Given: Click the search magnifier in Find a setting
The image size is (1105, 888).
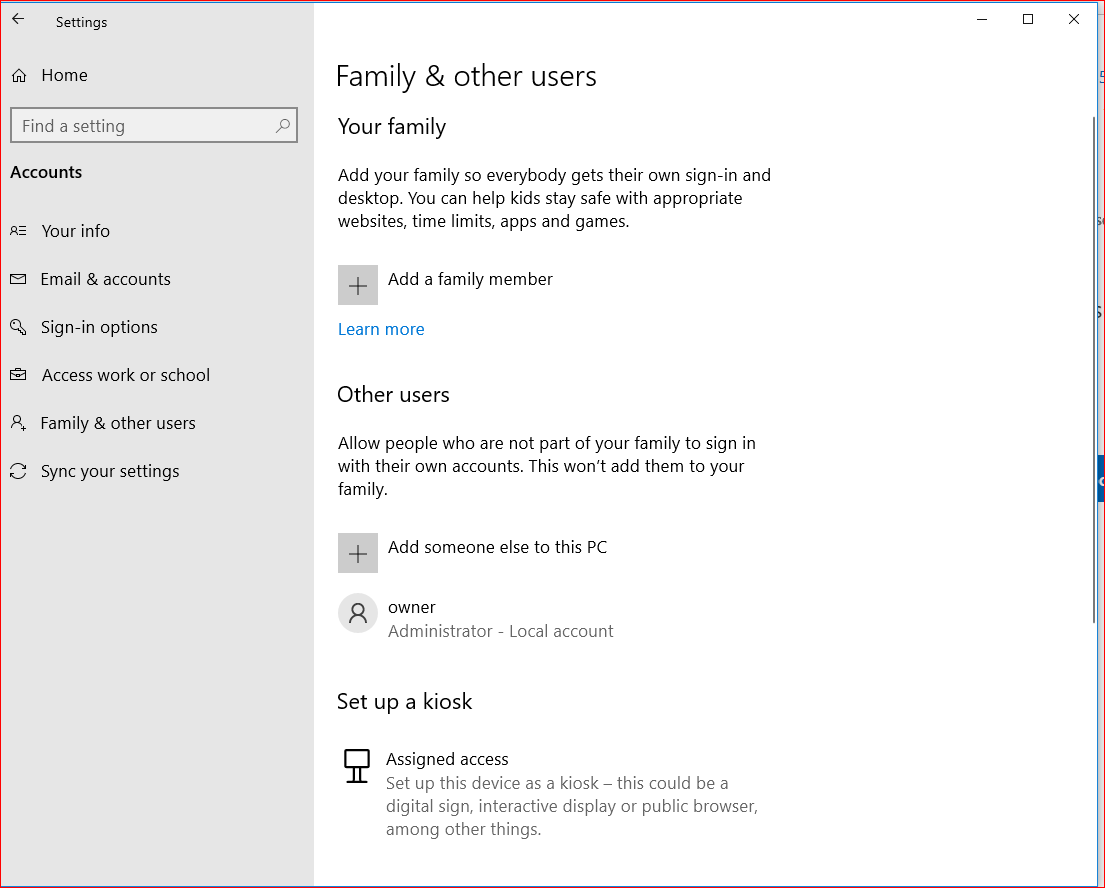Looking at the screenshot, I should coord(281,125).
